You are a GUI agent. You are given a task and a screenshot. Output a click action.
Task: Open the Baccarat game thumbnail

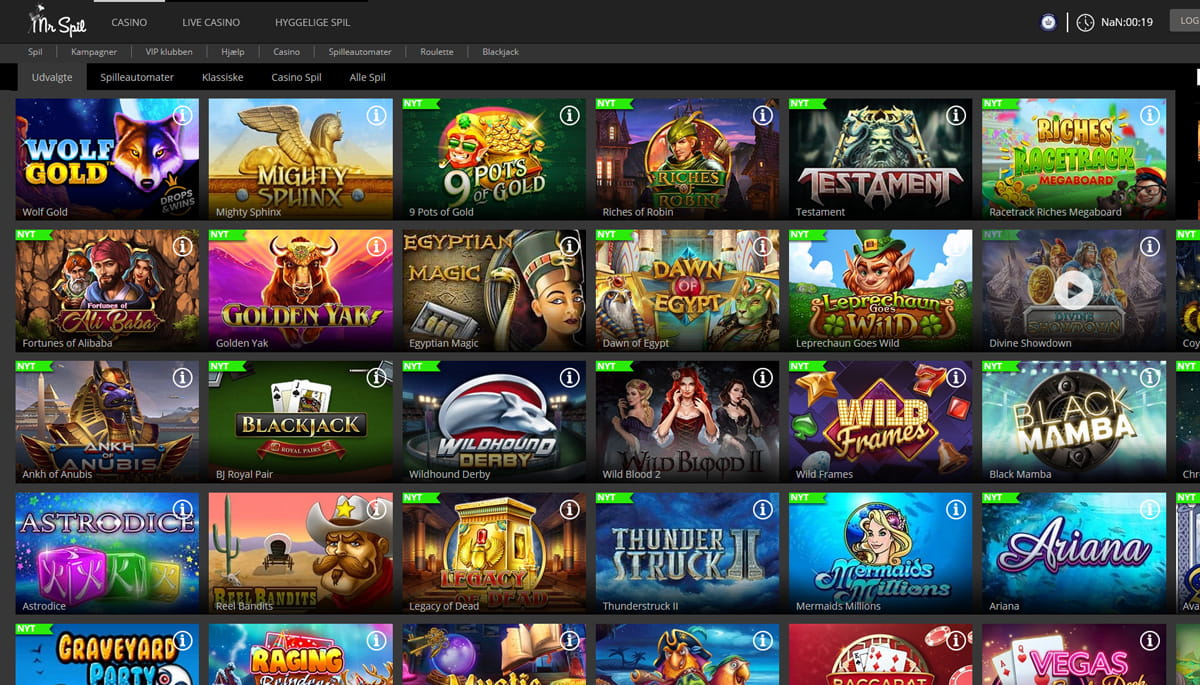[x=880, y=654]
